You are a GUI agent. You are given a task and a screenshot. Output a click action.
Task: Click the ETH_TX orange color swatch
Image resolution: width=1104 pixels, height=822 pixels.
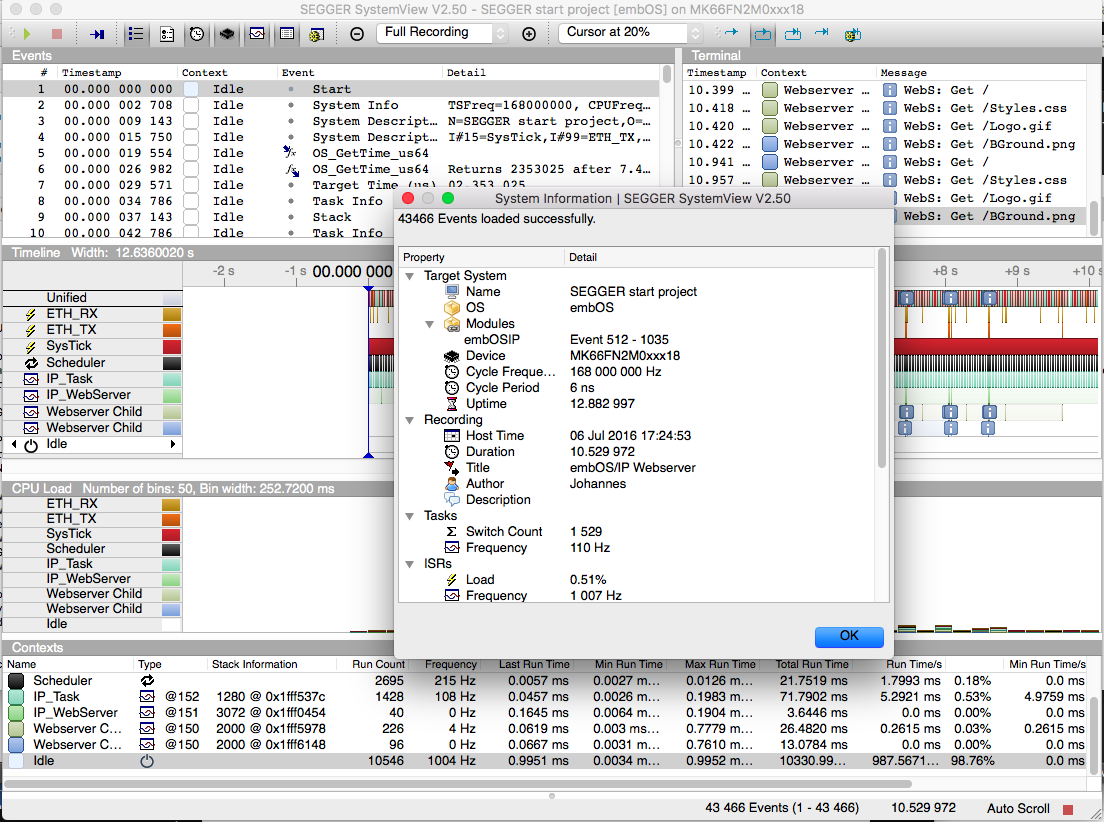pos(172,330)
